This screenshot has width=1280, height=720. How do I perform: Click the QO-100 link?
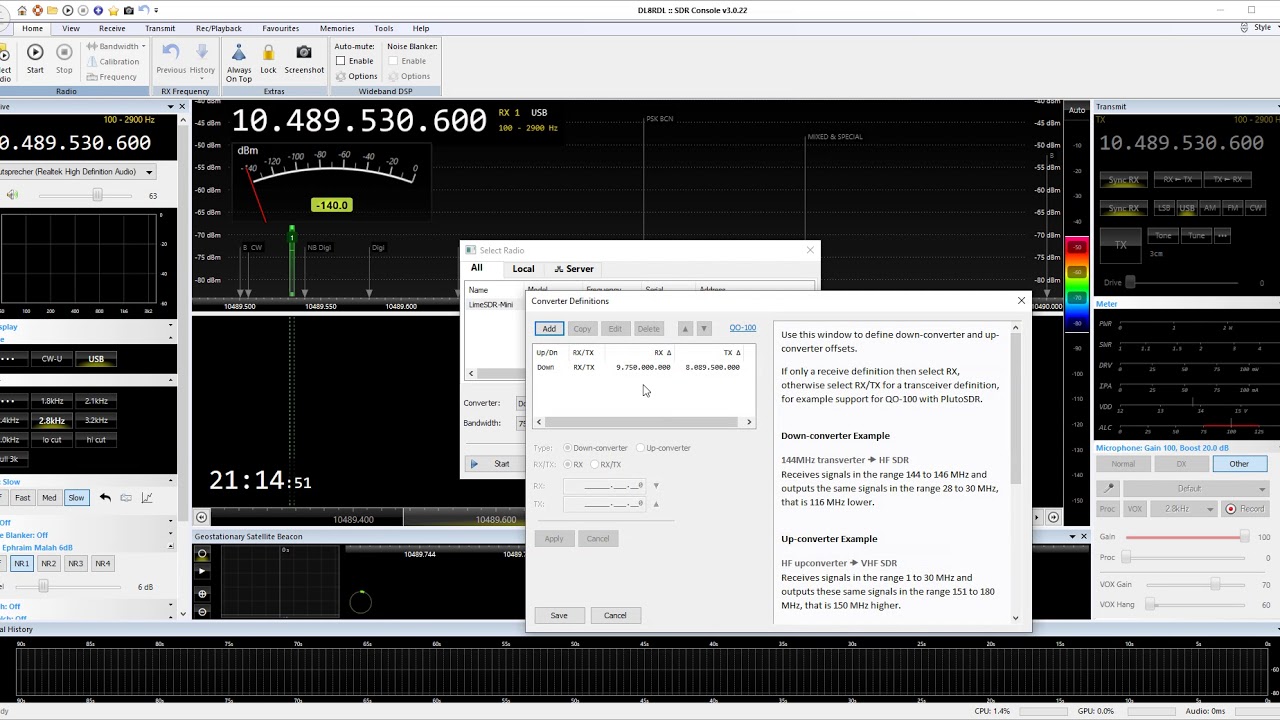click(742, 328)
